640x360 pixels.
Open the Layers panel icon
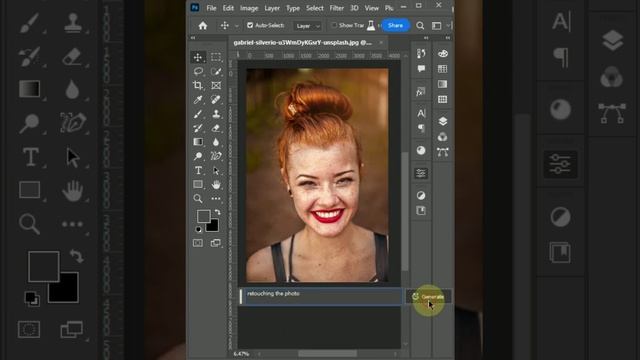pyautogui.click(x=442, y=121)
